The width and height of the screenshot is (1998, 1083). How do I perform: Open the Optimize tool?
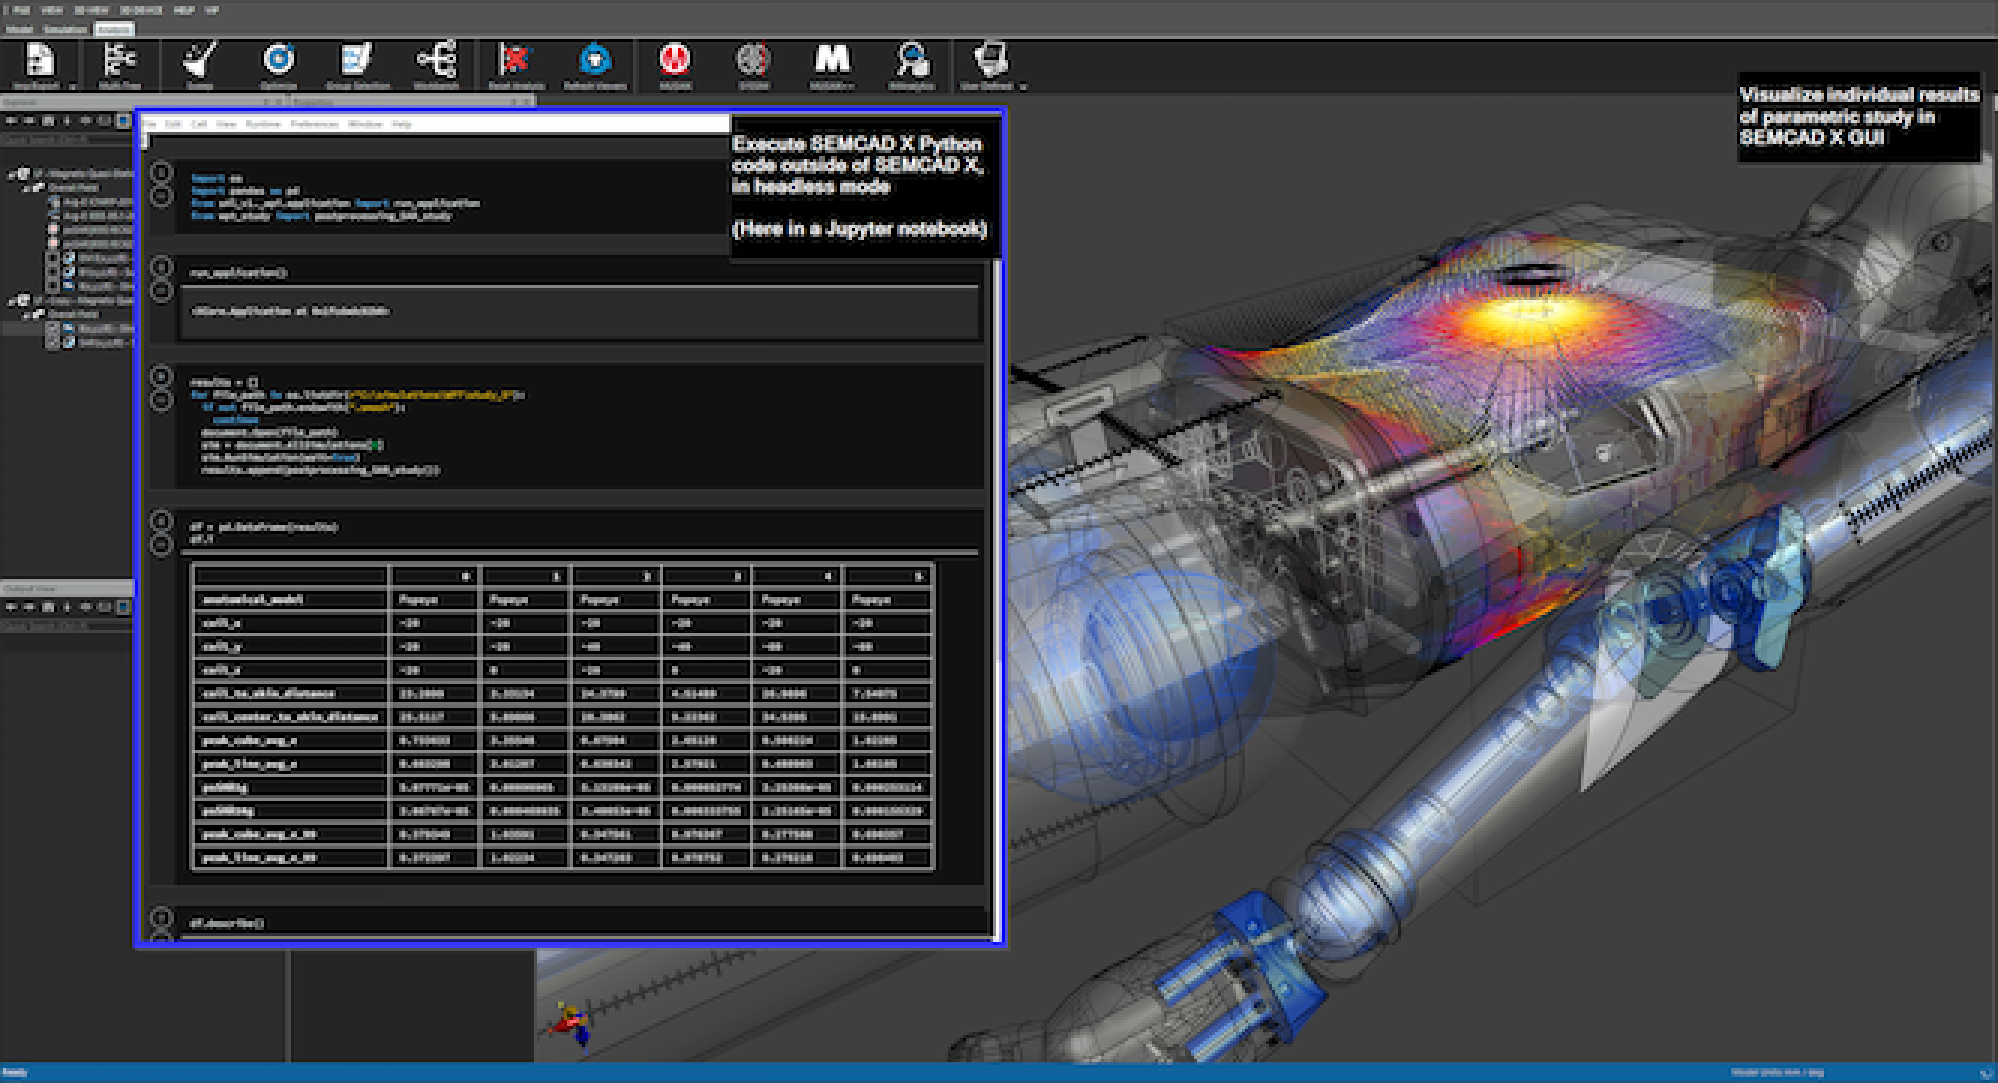(x=278, y=60)
